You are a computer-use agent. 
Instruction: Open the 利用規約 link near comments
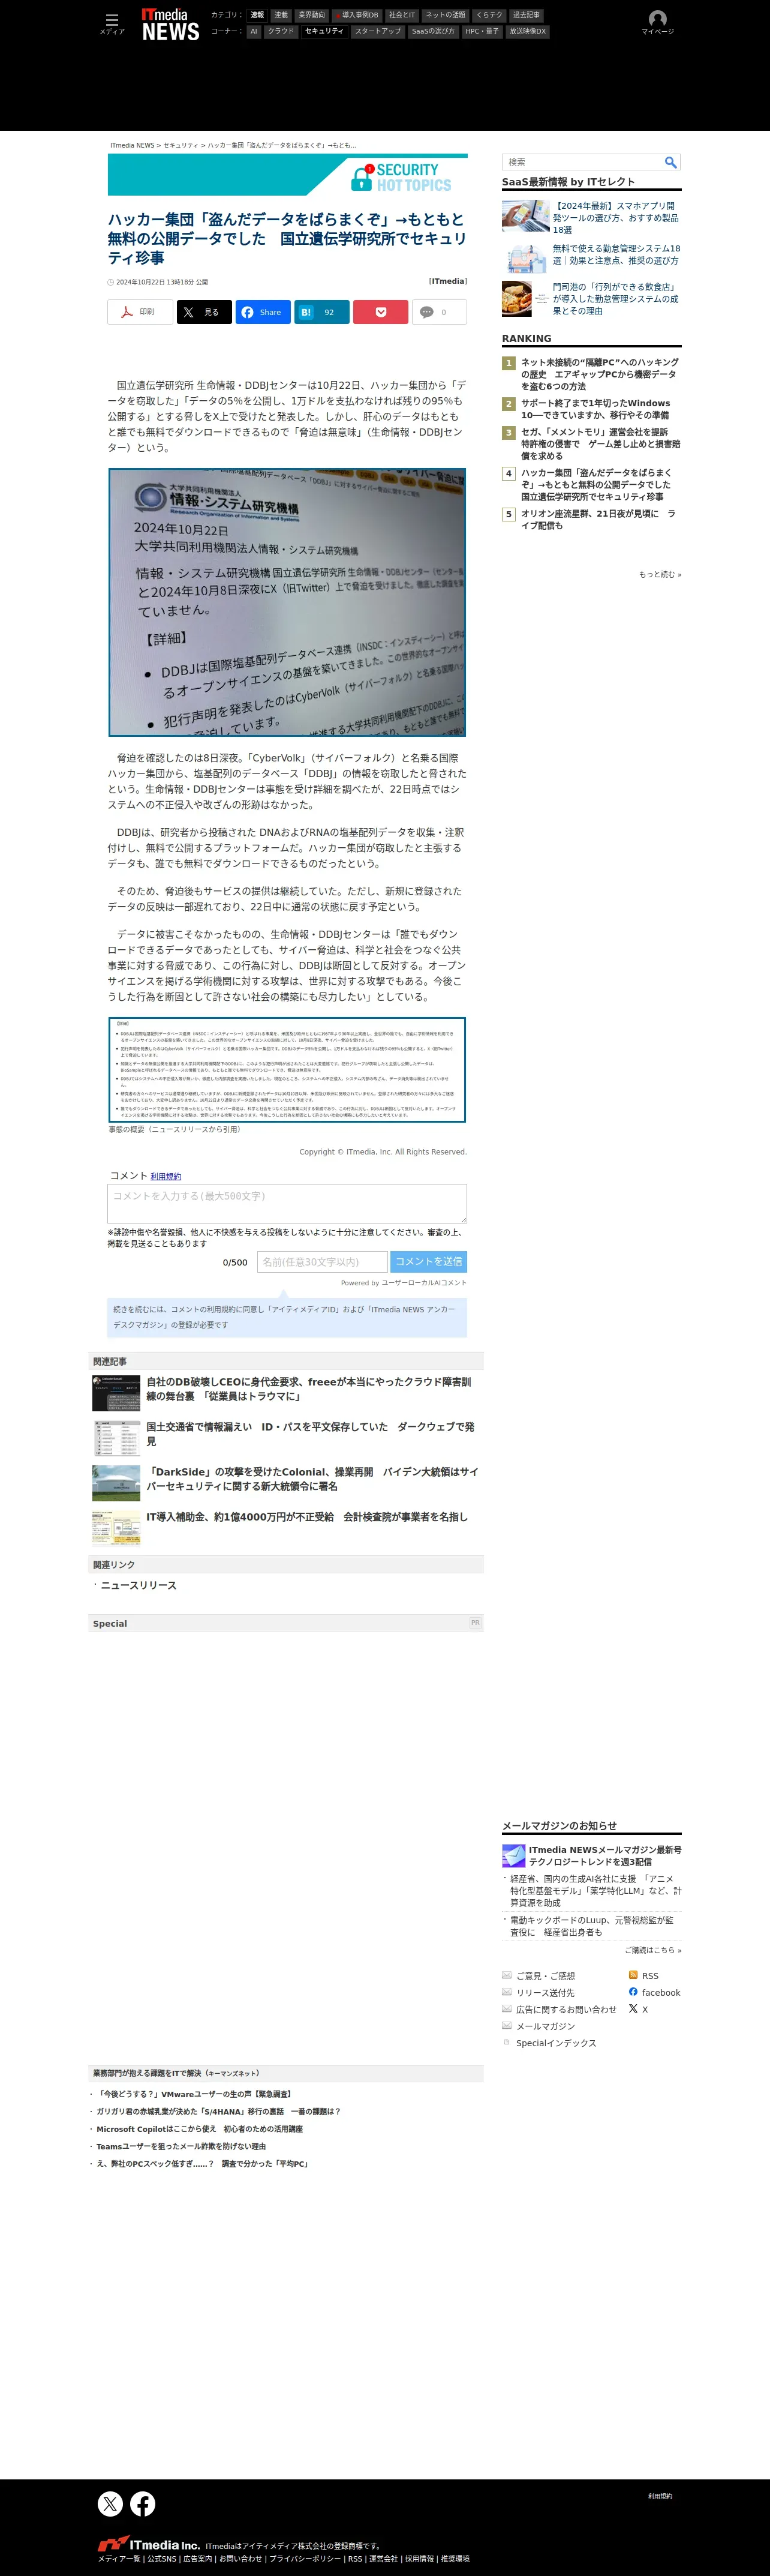tap(166, 1176)
